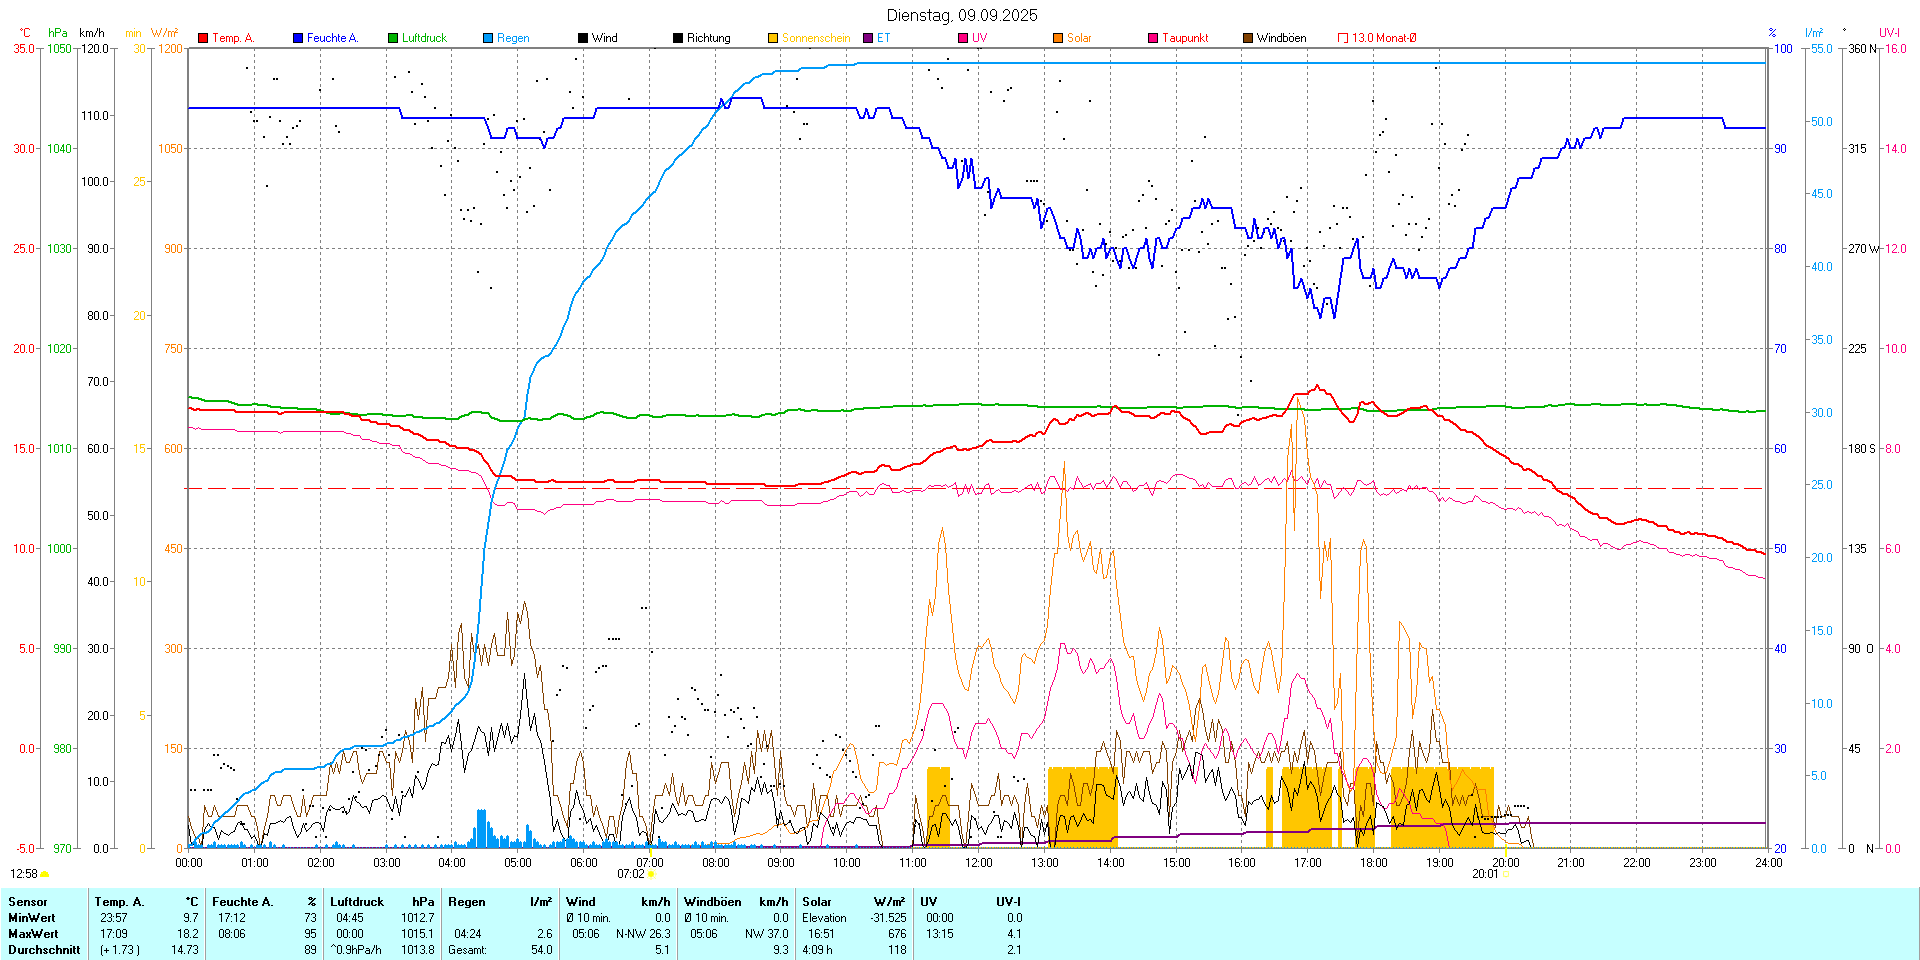The image size is (1920, 960).
Task: Click the blue Feuchte A. legend marker
Action: pyautogui.click(x=298, y=38)
